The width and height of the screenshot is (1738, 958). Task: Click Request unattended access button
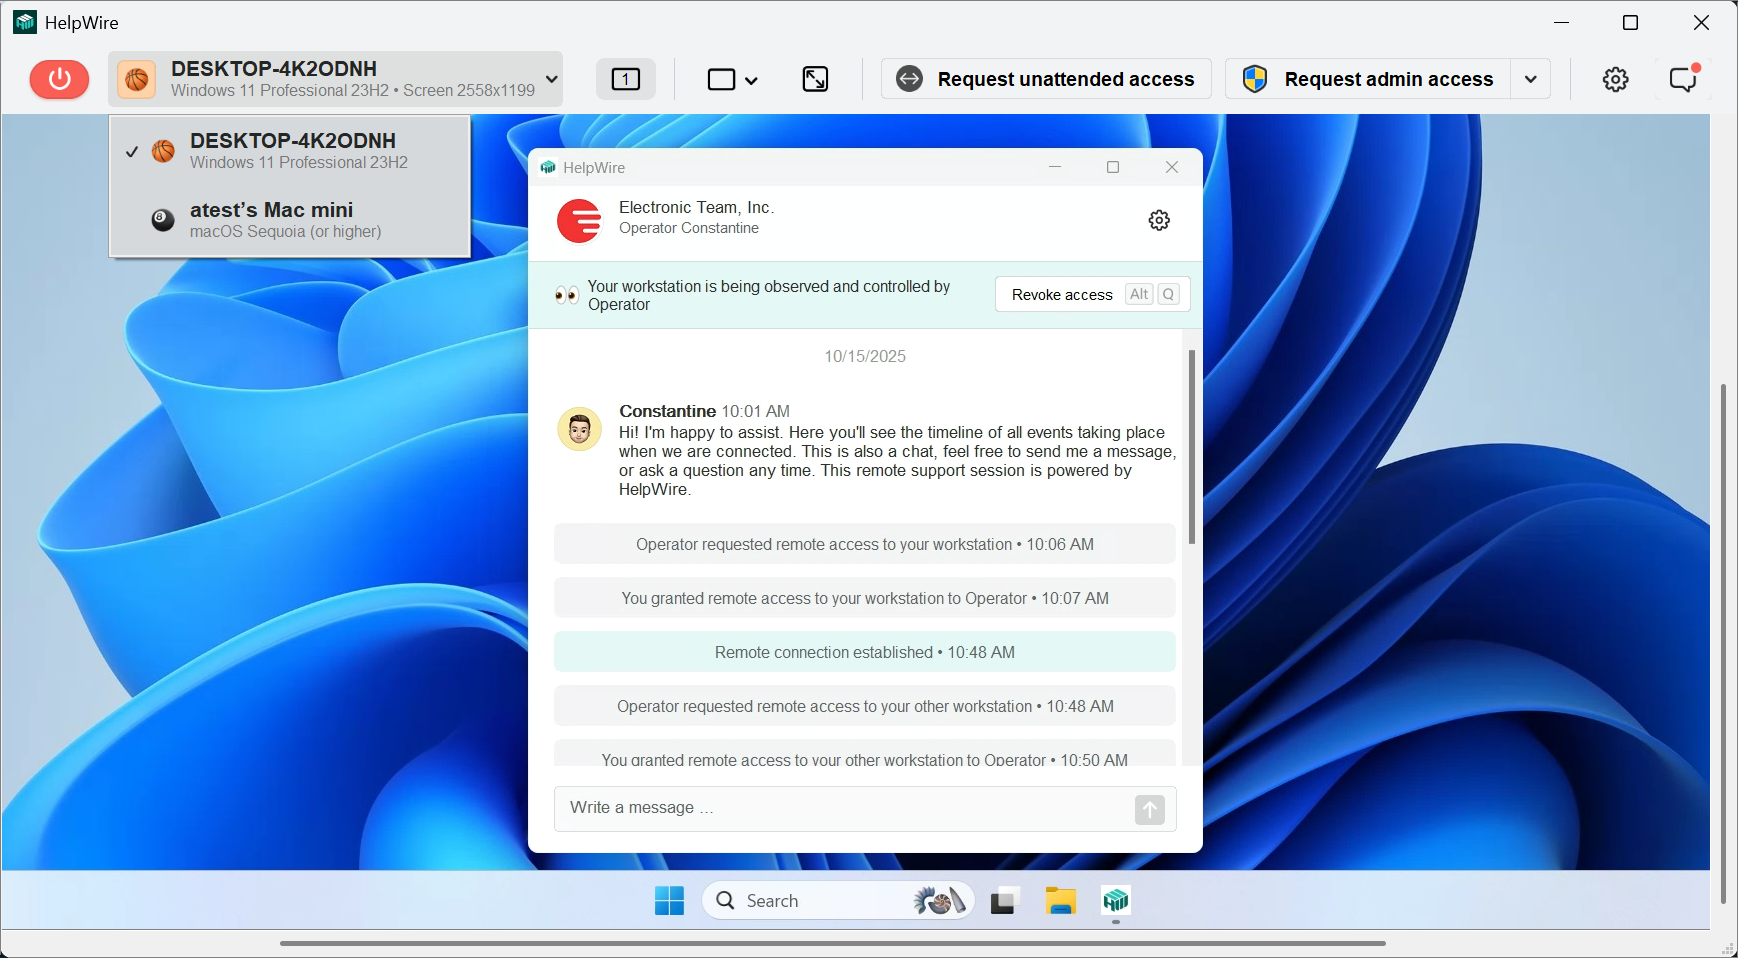tap(1046, 79)
